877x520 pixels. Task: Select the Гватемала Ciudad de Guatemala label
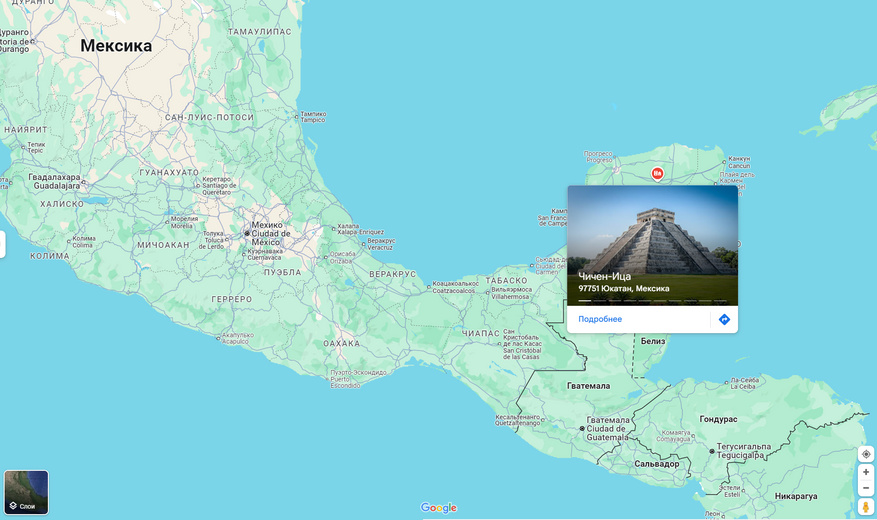click(607, 428)
